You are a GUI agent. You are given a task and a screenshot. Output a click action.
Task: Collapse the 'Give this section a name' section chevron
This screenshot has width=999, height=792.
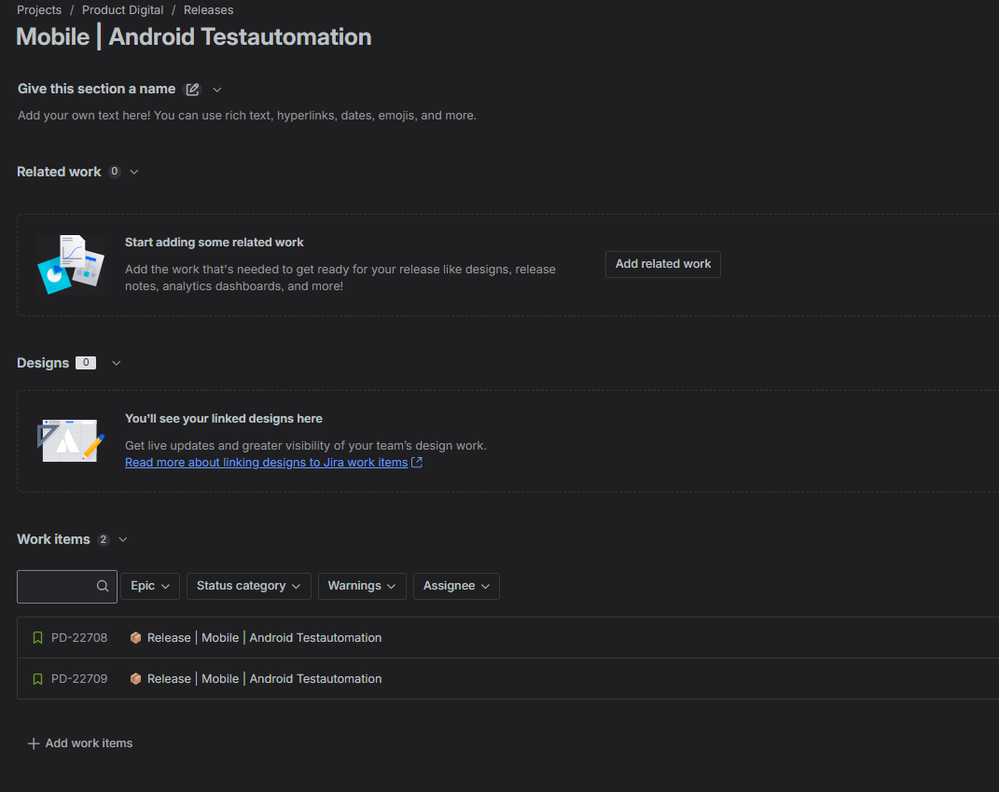[x=217, y=90]
